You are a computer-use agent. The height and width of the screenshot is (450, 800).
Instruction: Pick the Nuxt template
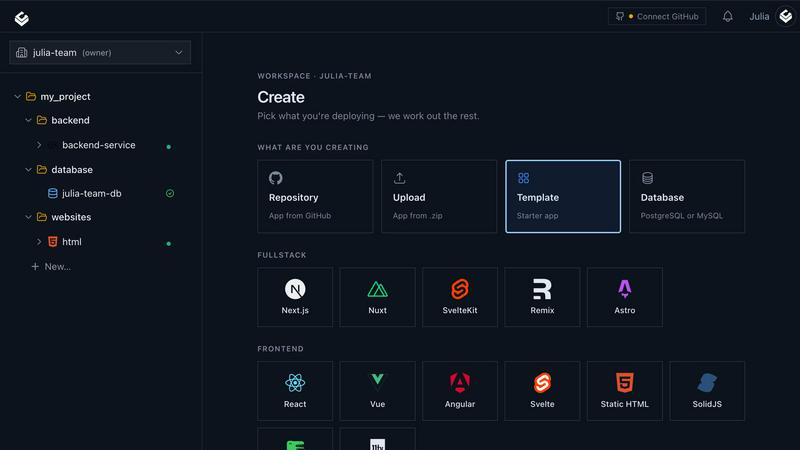pyautogui.click(x=378, y=297)
